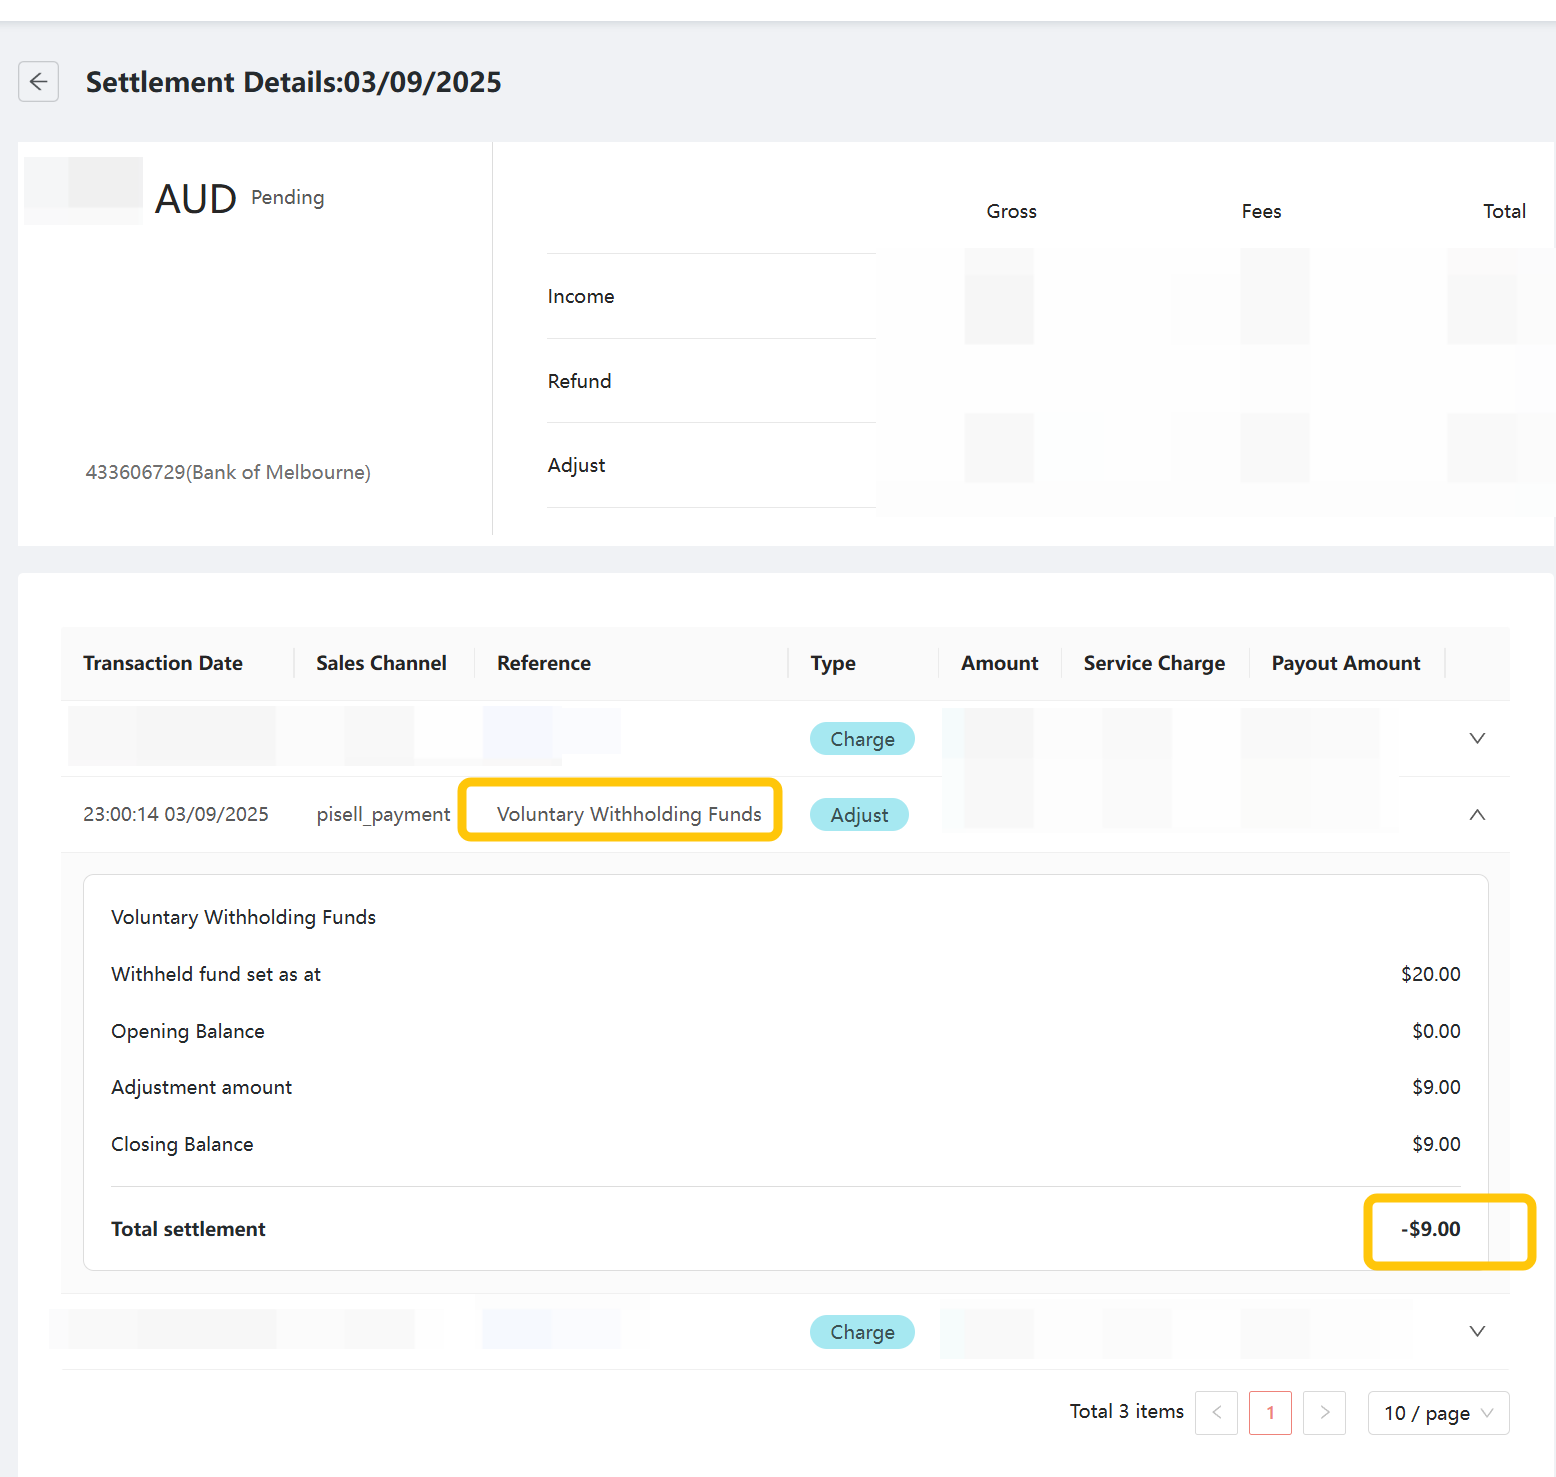The image size is (1556, 1477).
Task: Select page 1 in pagination
Action: 1270,1413
